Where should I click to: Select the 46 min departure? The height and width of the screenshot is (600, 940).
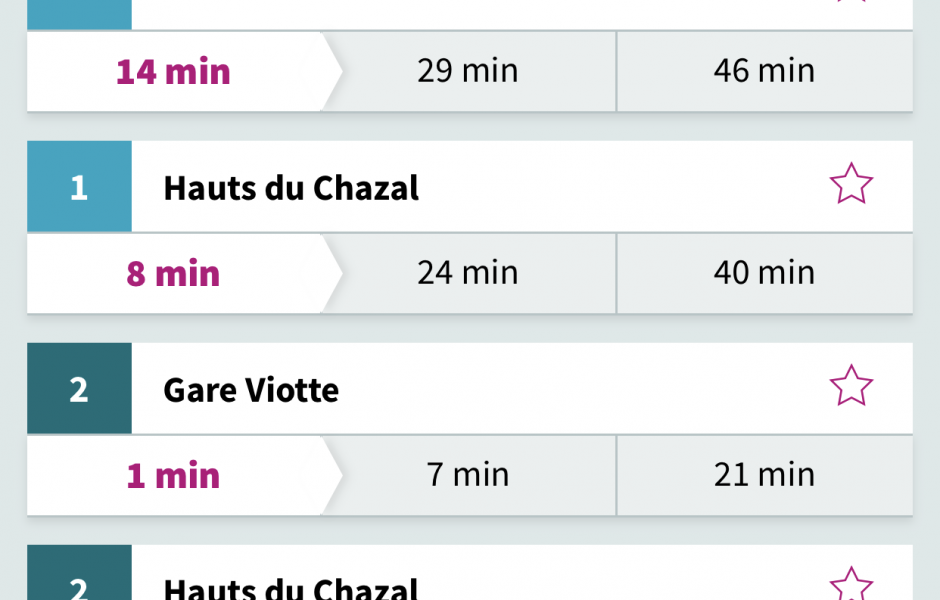coord(764,71)
